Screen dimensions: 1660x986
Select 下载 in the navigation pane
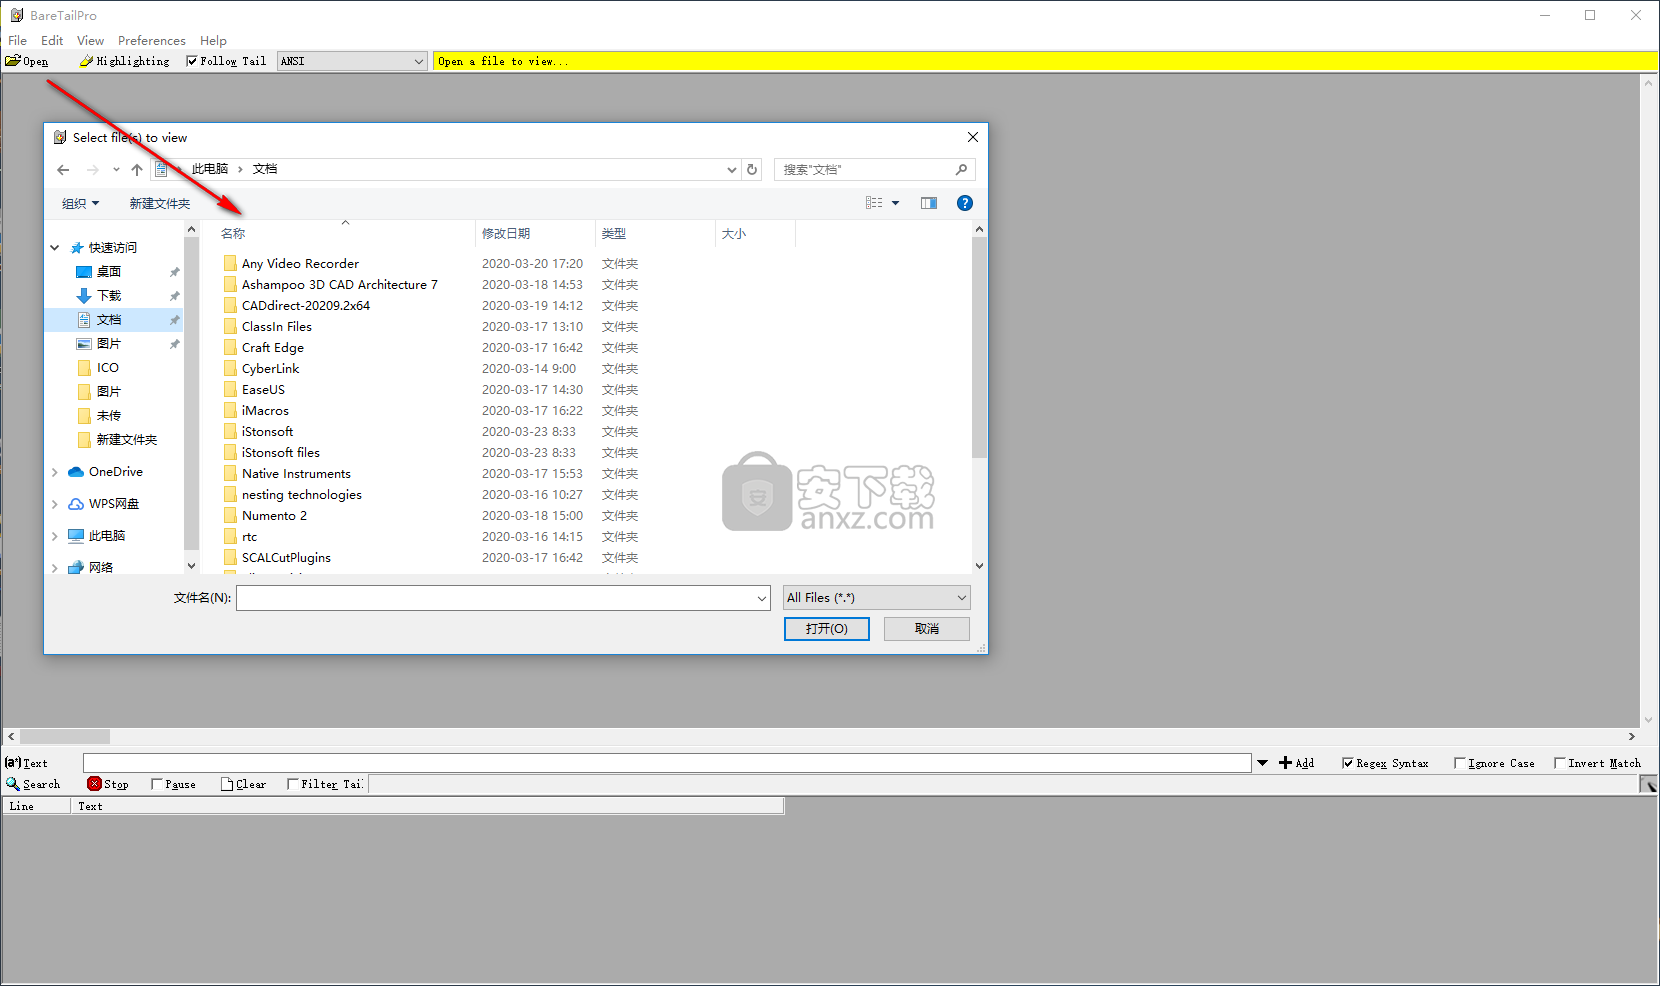tap(109, 296)
